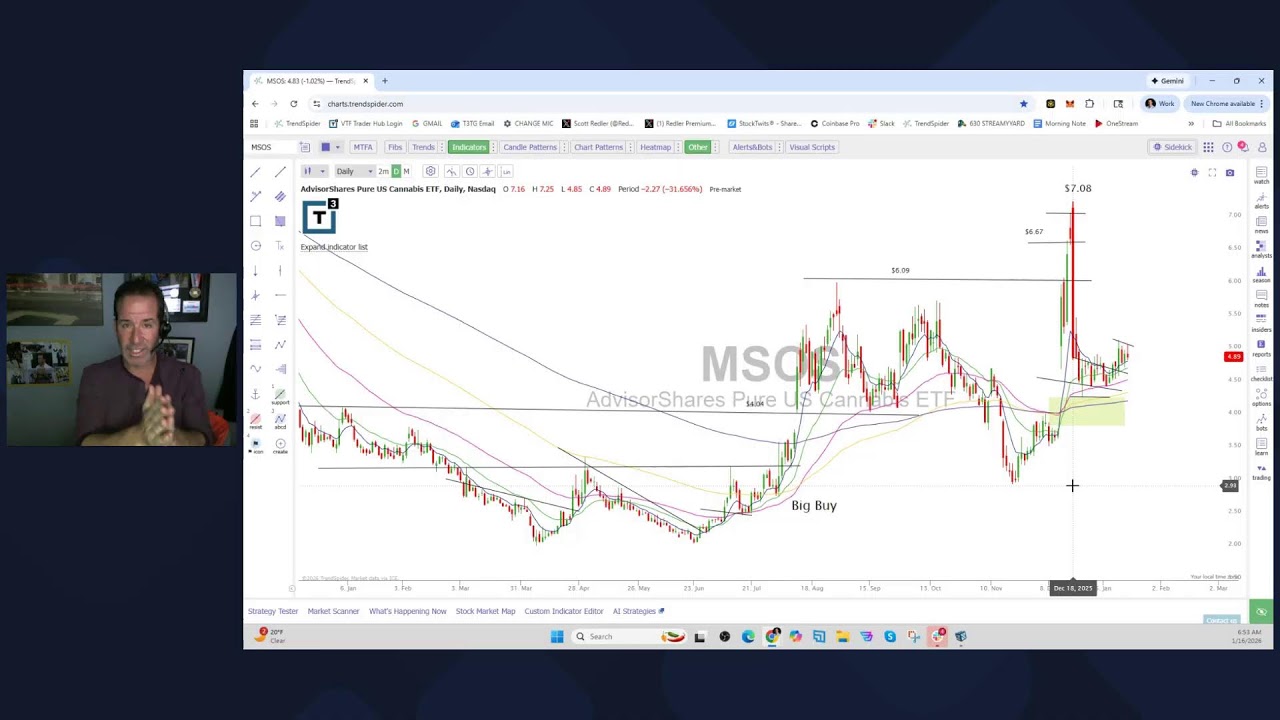Select the rectangle drawing tool
This screenshot has height=720, width=1280.
[256, 221]
